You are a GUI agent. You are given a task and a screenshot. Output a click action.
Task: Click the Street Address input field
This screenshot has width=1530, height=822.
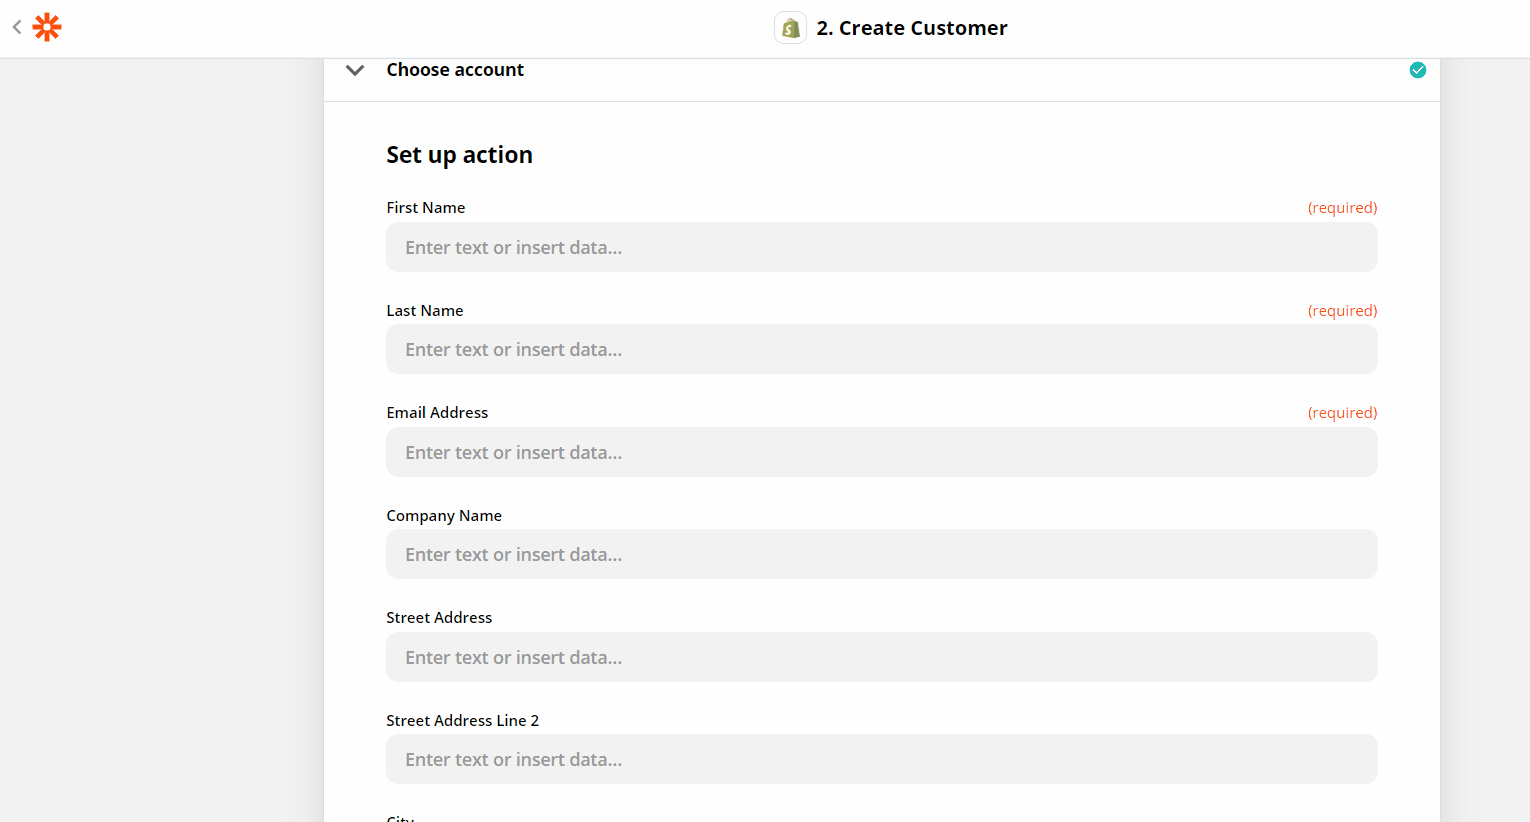pyautogui.click(x=881, y=657)
